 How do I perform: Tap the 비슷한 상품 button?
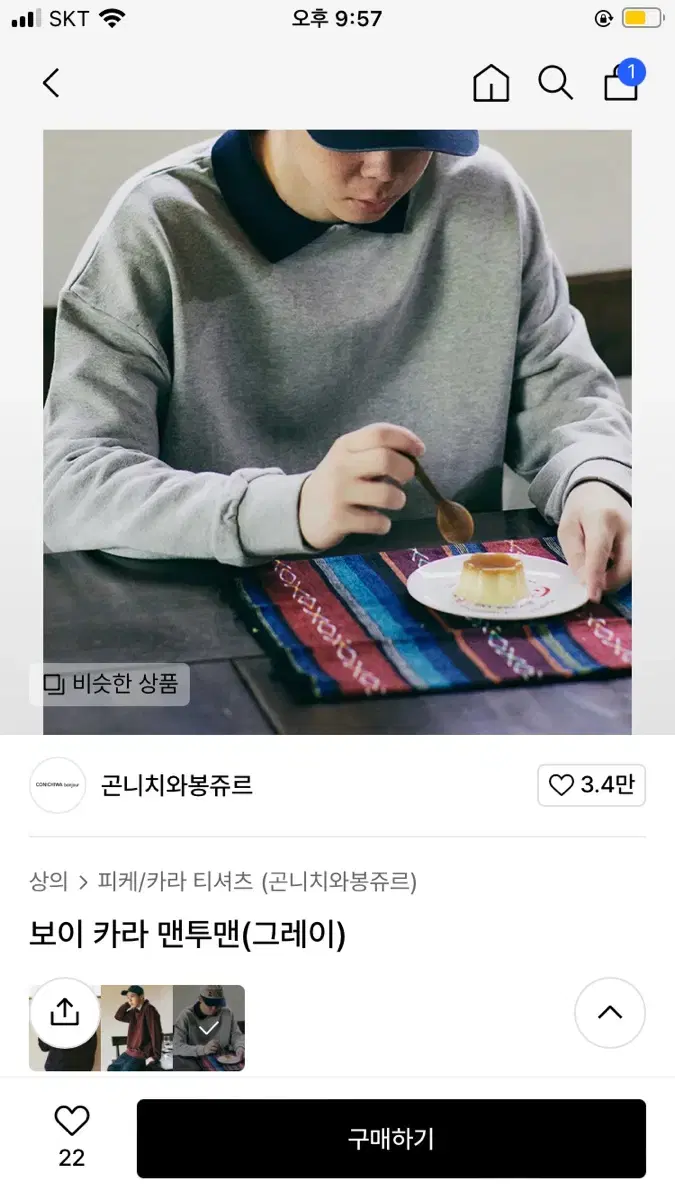coord(110,685)
